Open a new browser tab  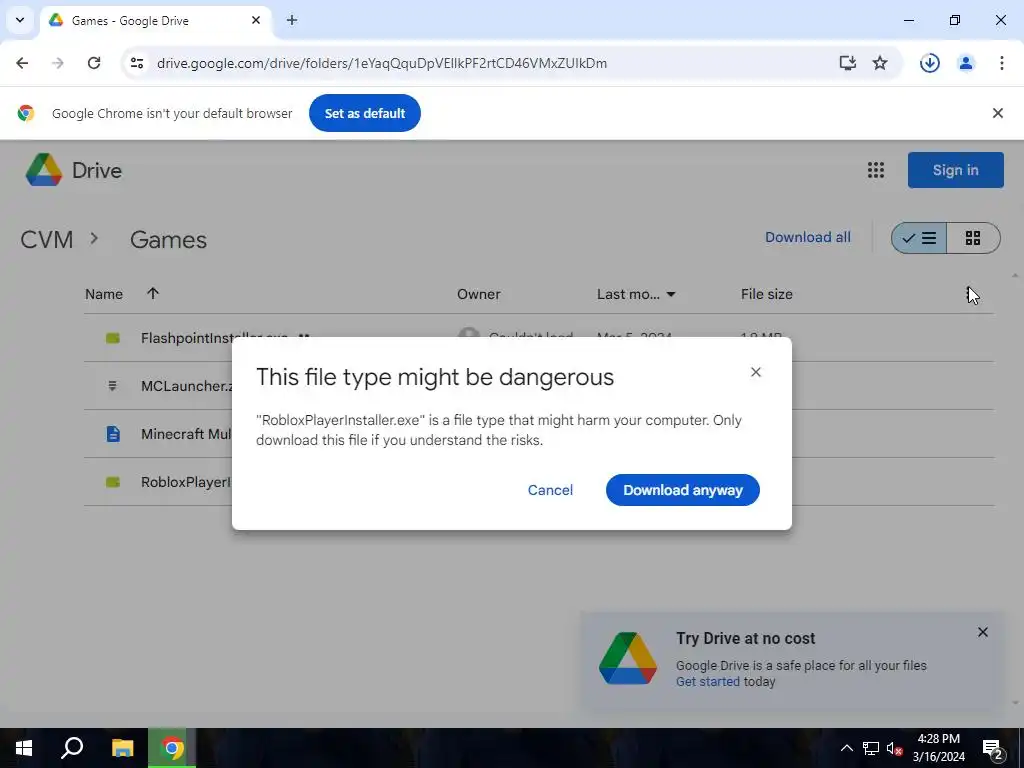[x=292, y=20]
